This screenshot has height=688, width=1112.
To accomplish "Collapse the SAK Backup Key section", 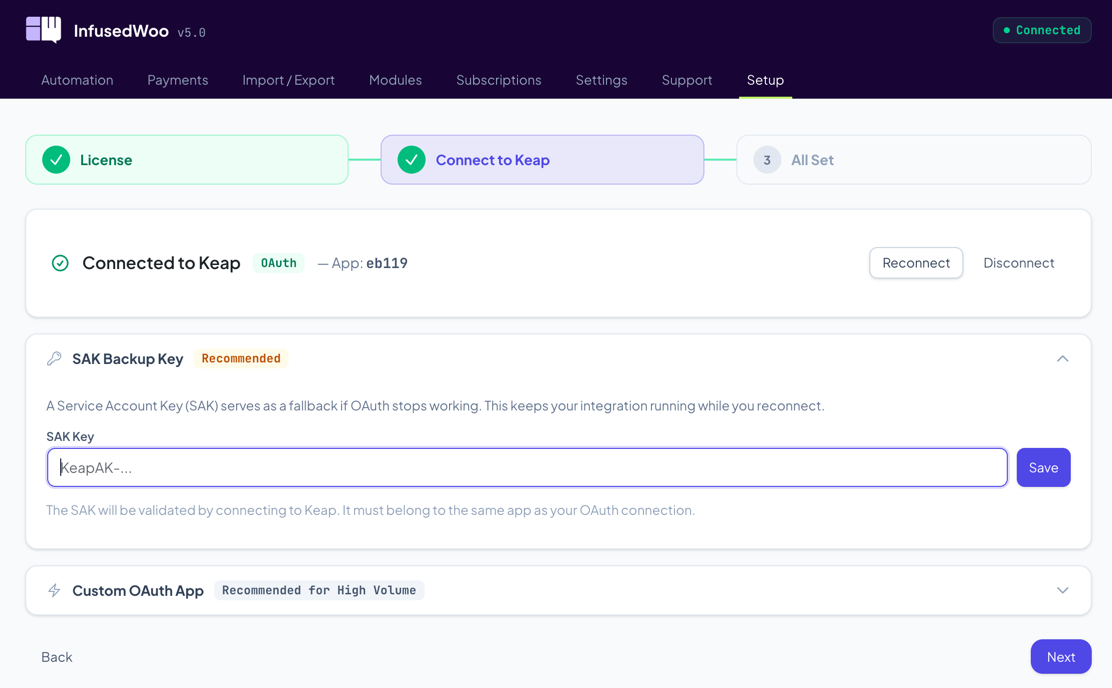I will point(1062,359).
